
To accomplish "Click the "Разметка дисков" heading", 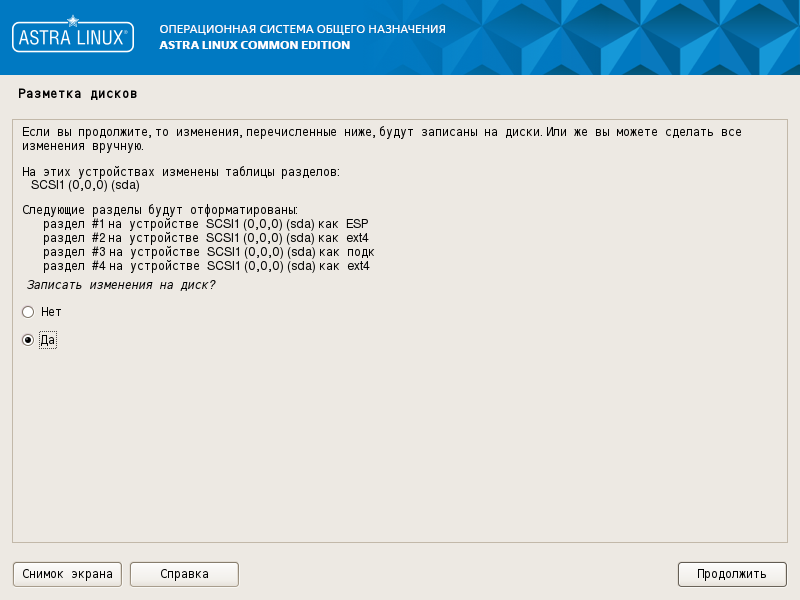I will pyautogui.click(x=77, y=93).
